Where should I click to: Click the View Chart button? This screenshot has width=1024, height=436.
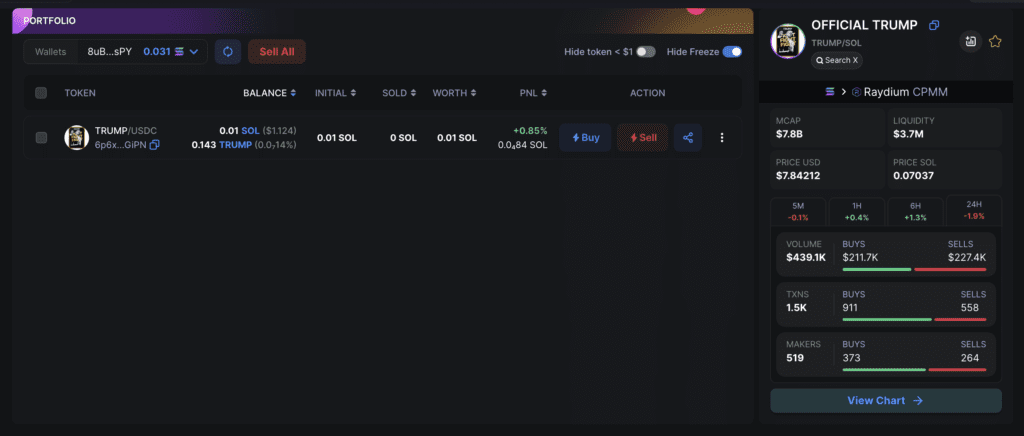886,401
